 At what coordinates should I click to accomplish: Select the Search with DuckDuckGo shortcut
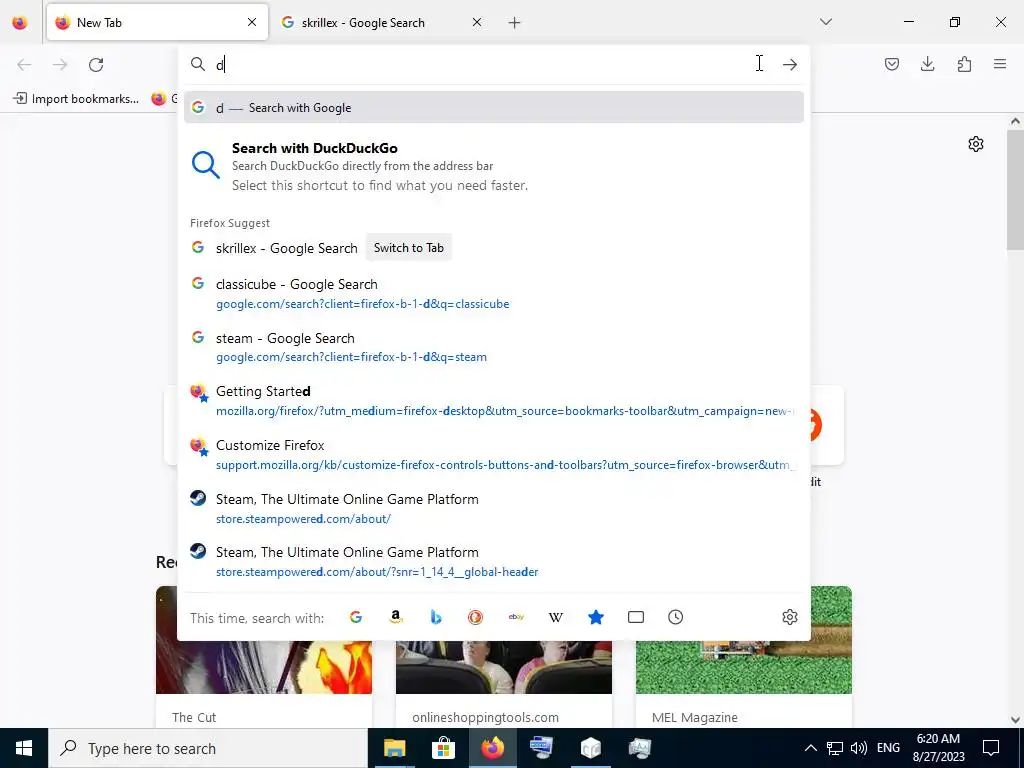494,166
